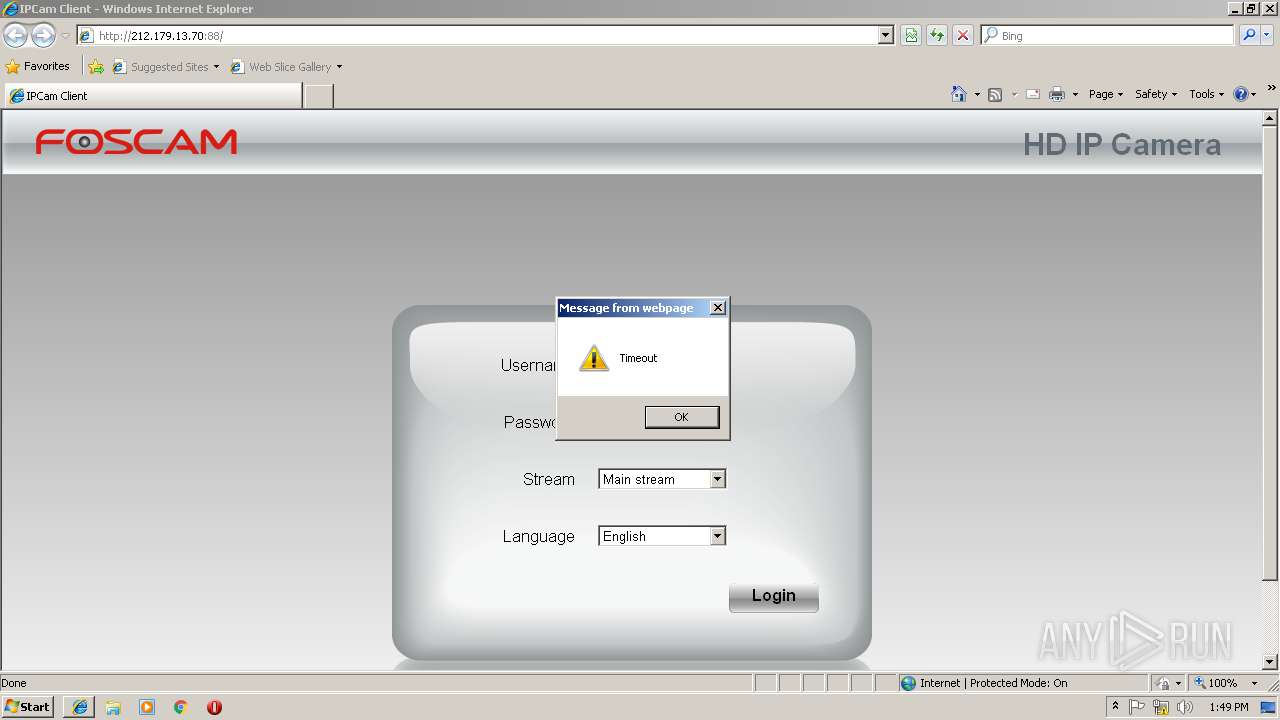Open a new blank tab
Image resolution: width=1280 pixels, height=720 pixels.
click(x=318, y=96)
